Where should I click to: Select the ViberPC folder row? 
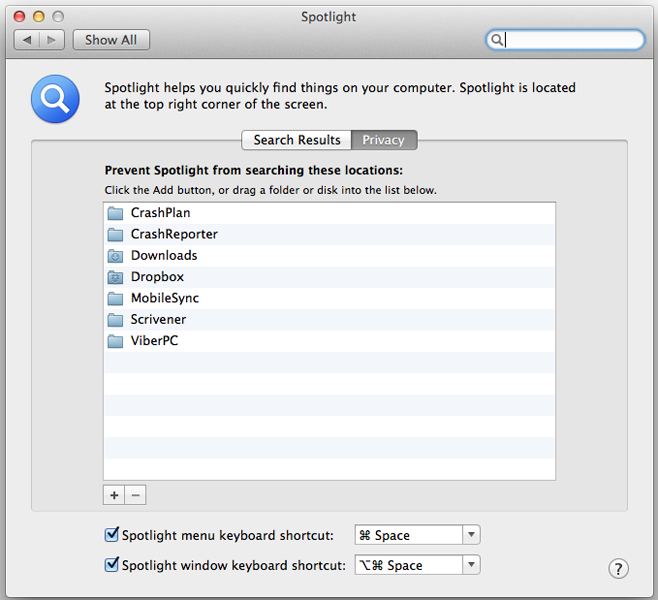tap(329, 341)
